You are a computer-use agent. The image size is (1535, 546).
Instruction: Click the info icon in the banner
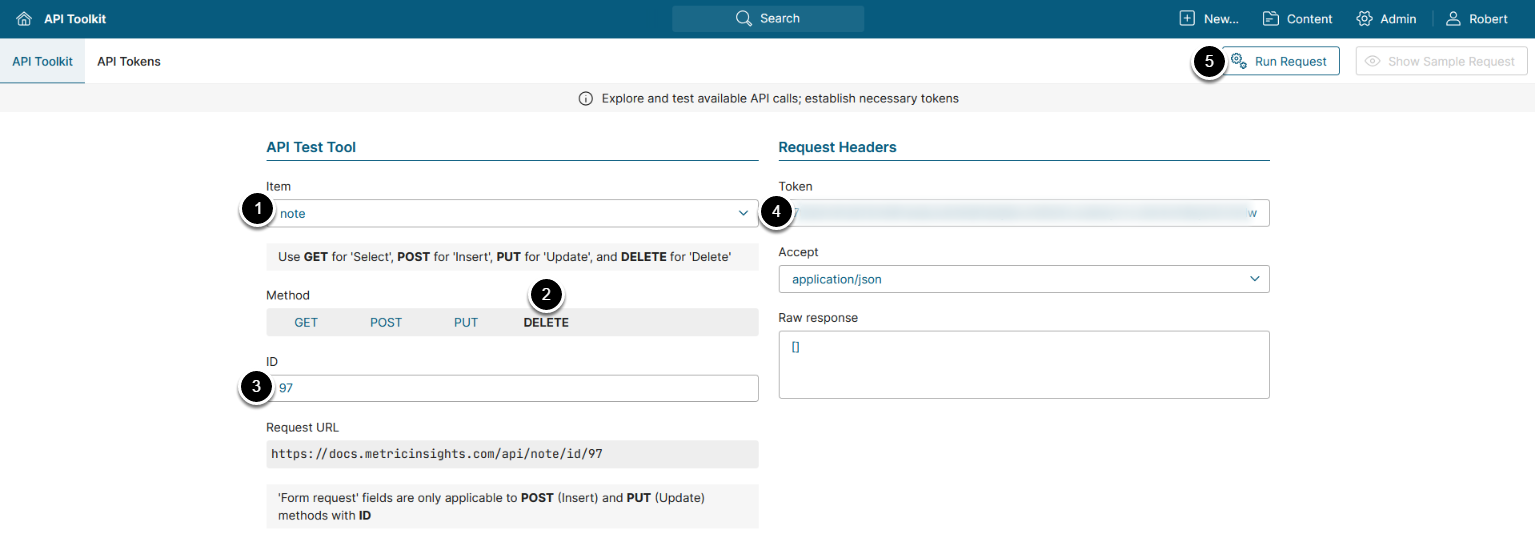click(586, 99)
